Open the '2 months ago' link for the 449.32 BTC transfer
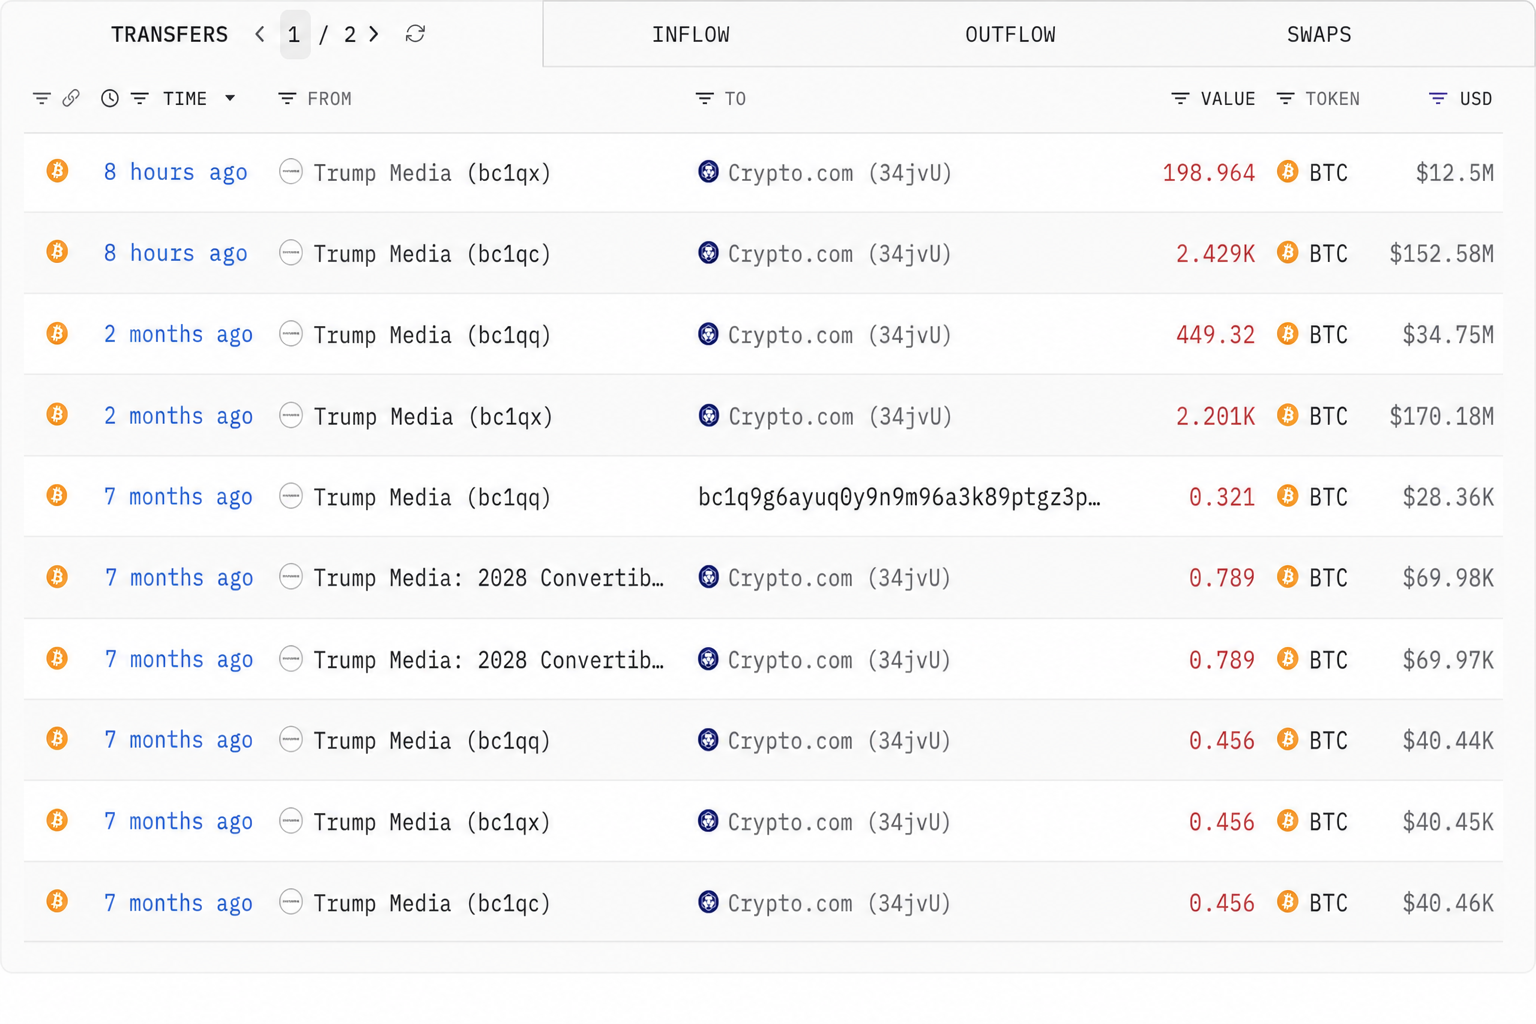The height and width of the screenshot is (1024, 1536). (178, 334)
